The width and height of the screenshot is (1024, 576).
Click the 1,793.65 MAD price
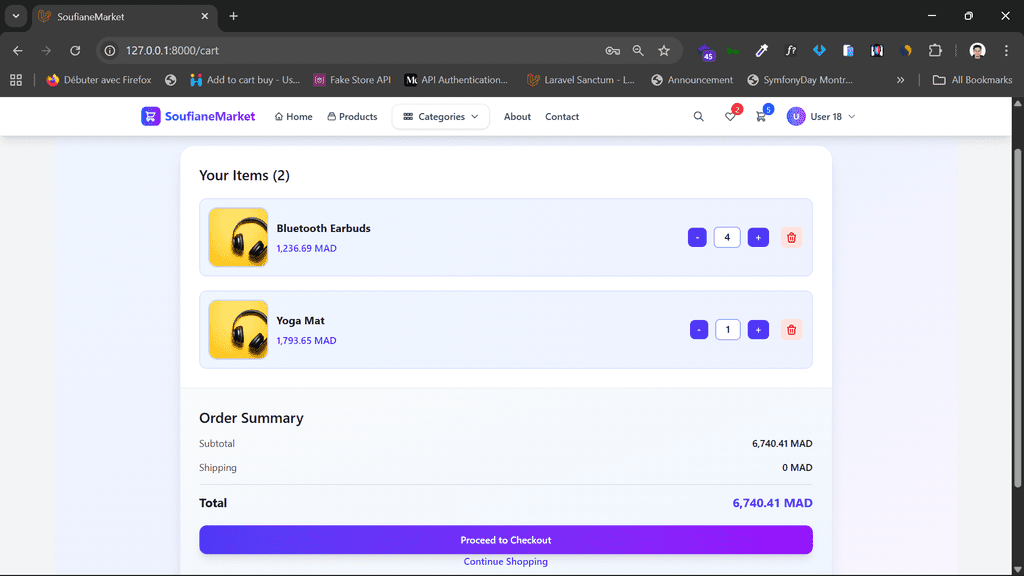pos(306,341)
